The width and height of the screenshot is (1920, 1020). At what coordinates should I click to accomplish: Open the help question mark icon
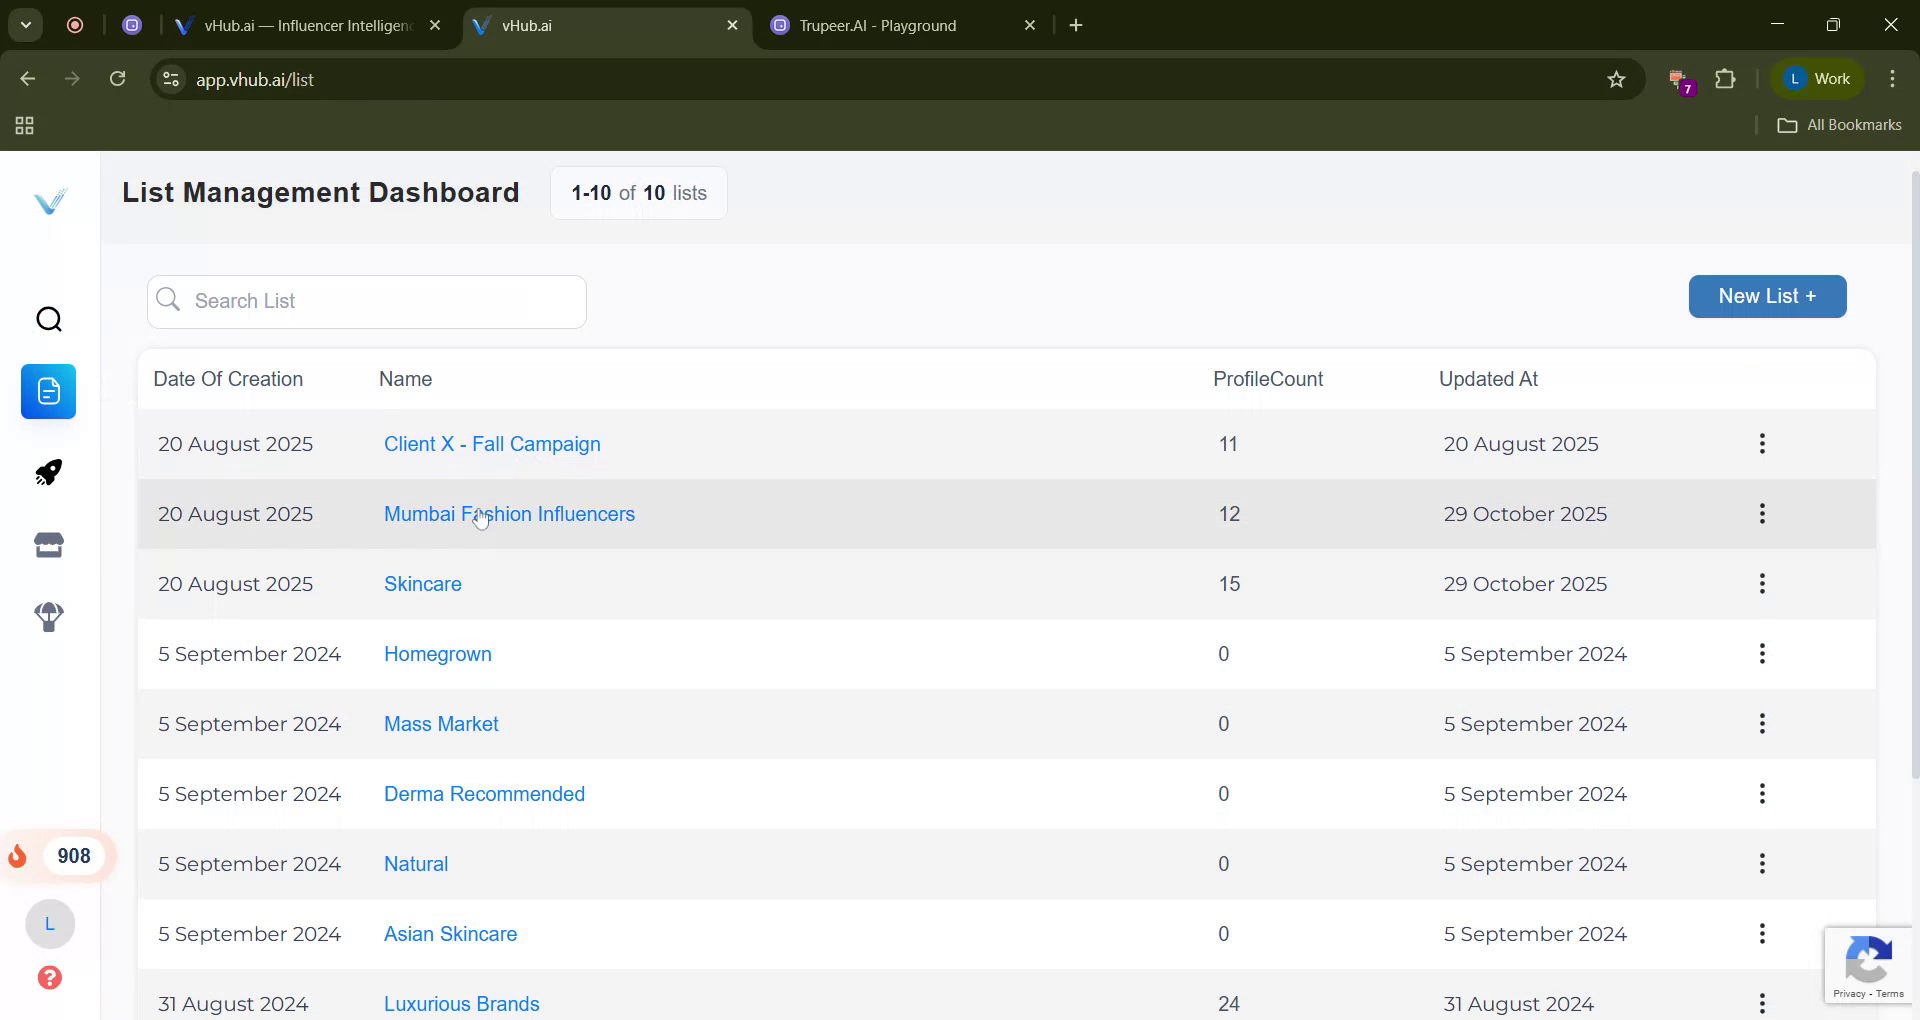coord(50,978)
